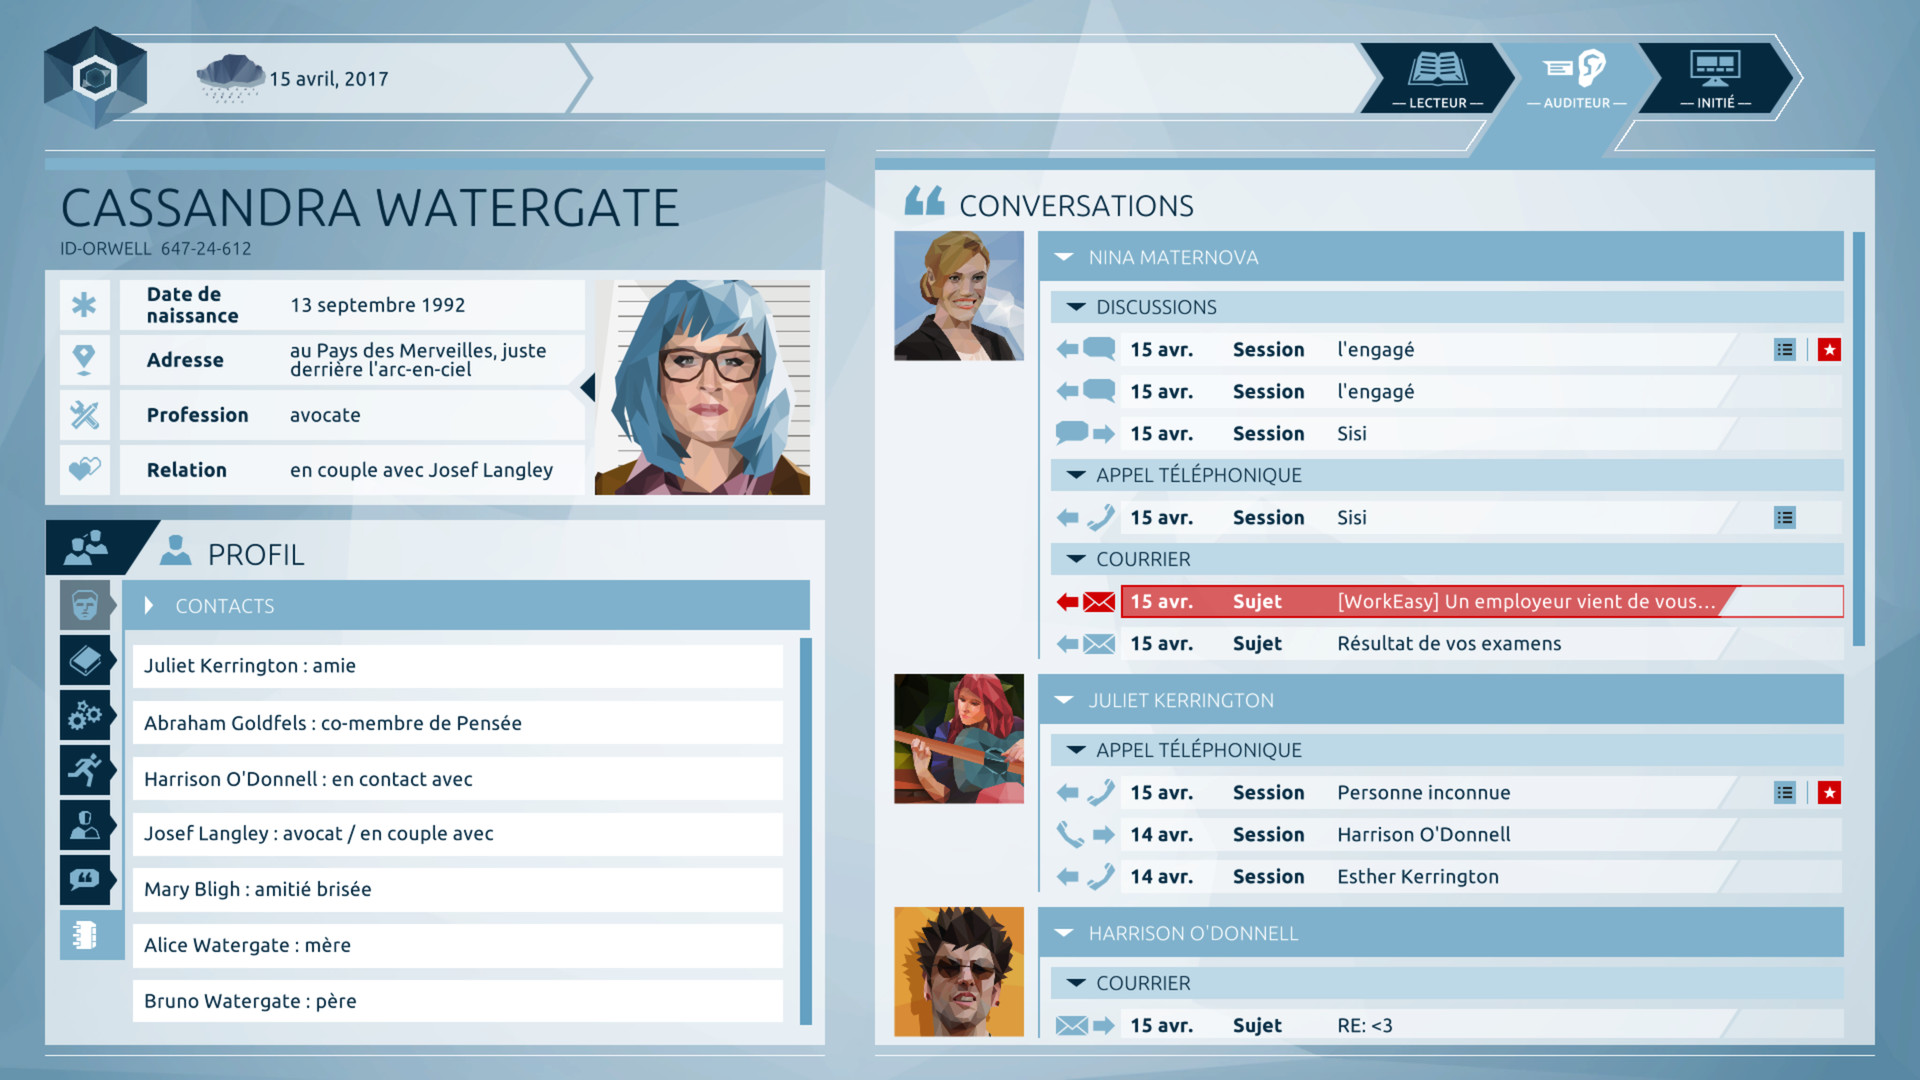Toggle transcript list icon on Sisi phone call
Screen dimensions: 1920x1080
1785,518
